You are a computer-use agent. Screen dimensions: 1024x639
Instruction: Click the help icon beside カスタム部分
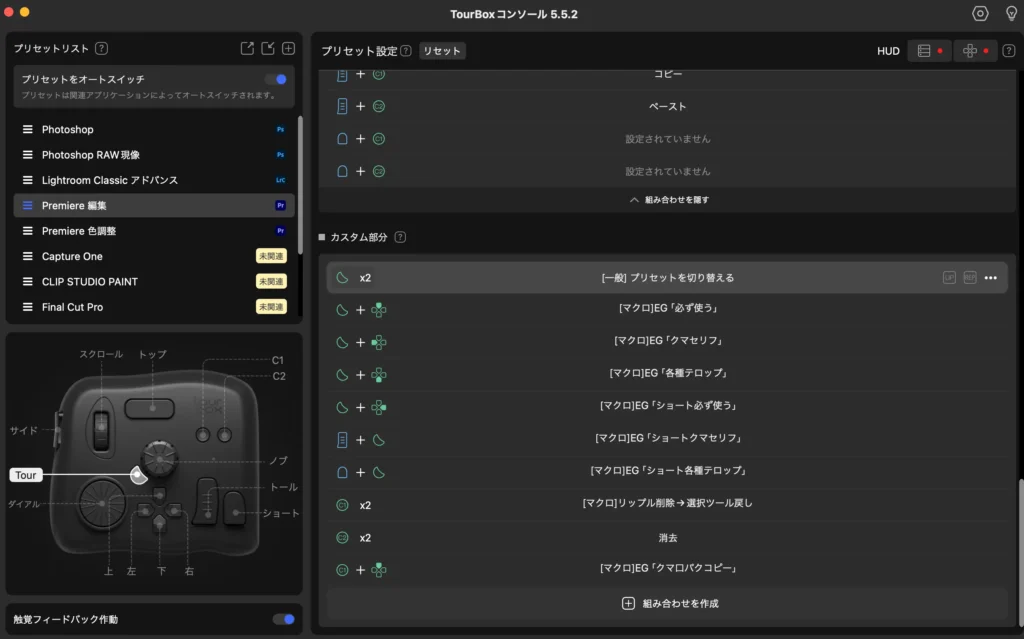[x=400, y=238]
